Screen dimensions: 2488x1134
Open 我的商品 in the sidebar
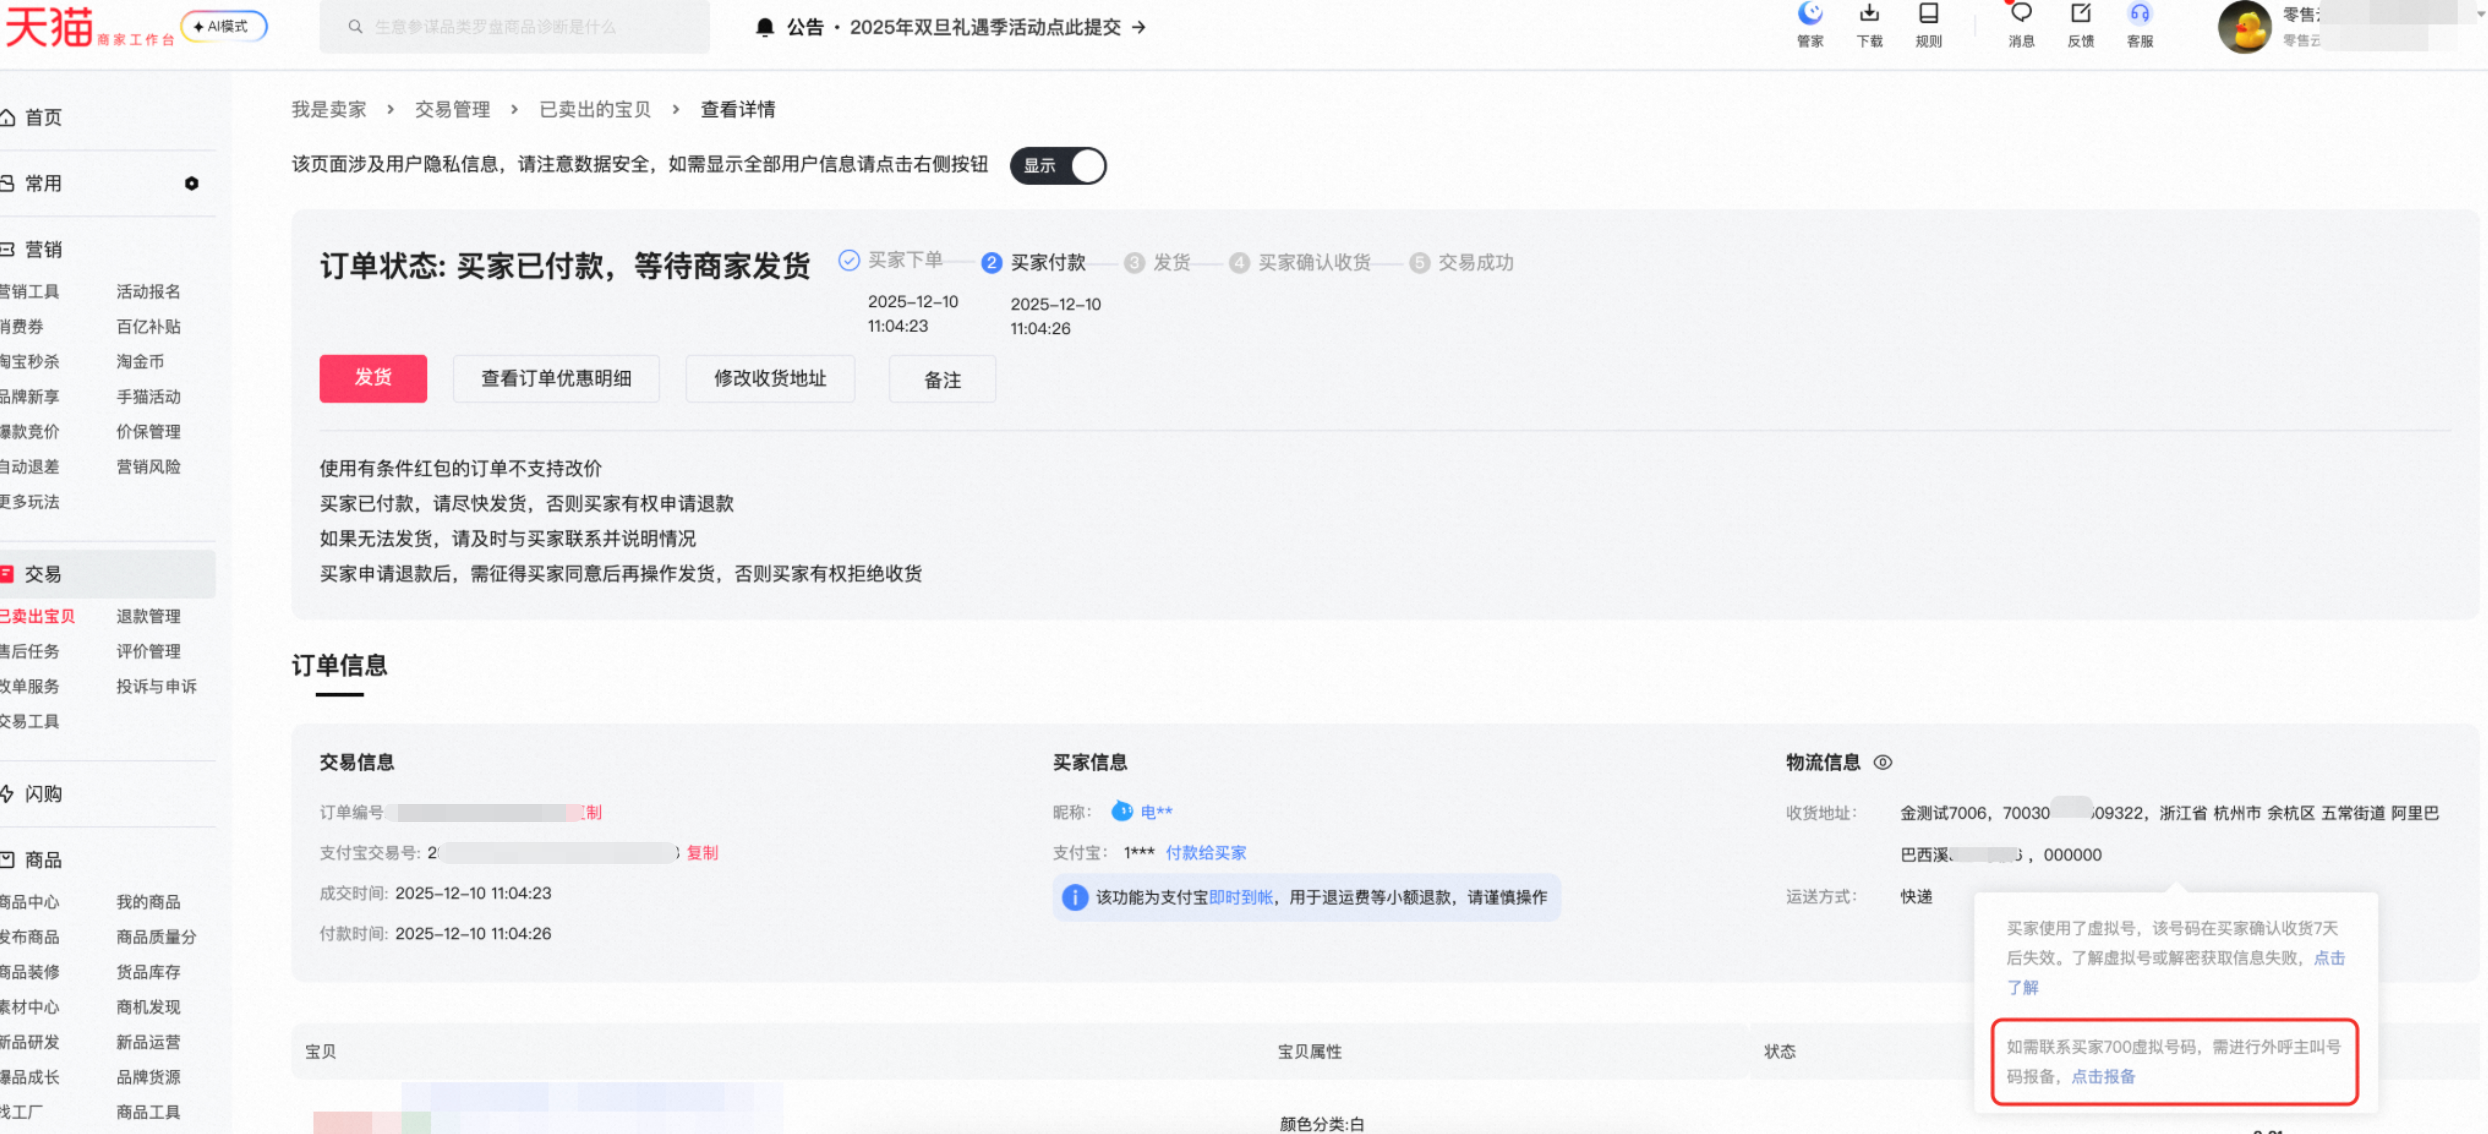pyautogui.click(x=148, y=902)
